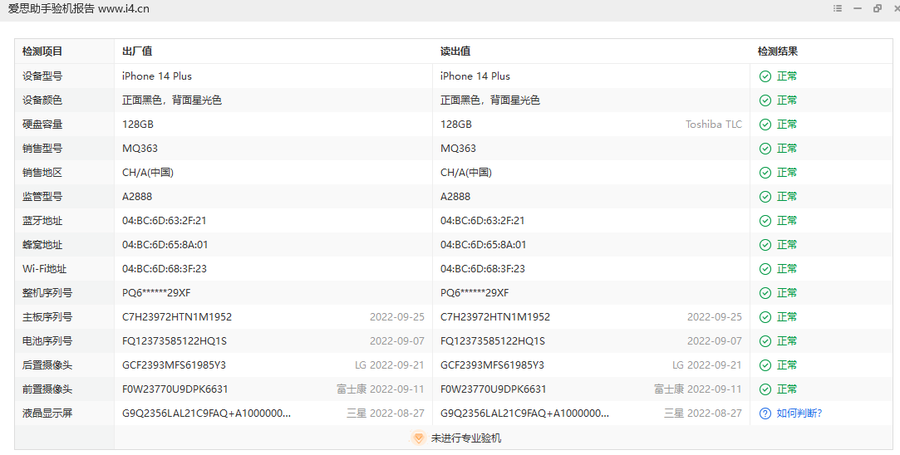Click the 出厂值 column header
This screenshot has height=455, width=900.
pyautogui.click(x=137, y=52)
